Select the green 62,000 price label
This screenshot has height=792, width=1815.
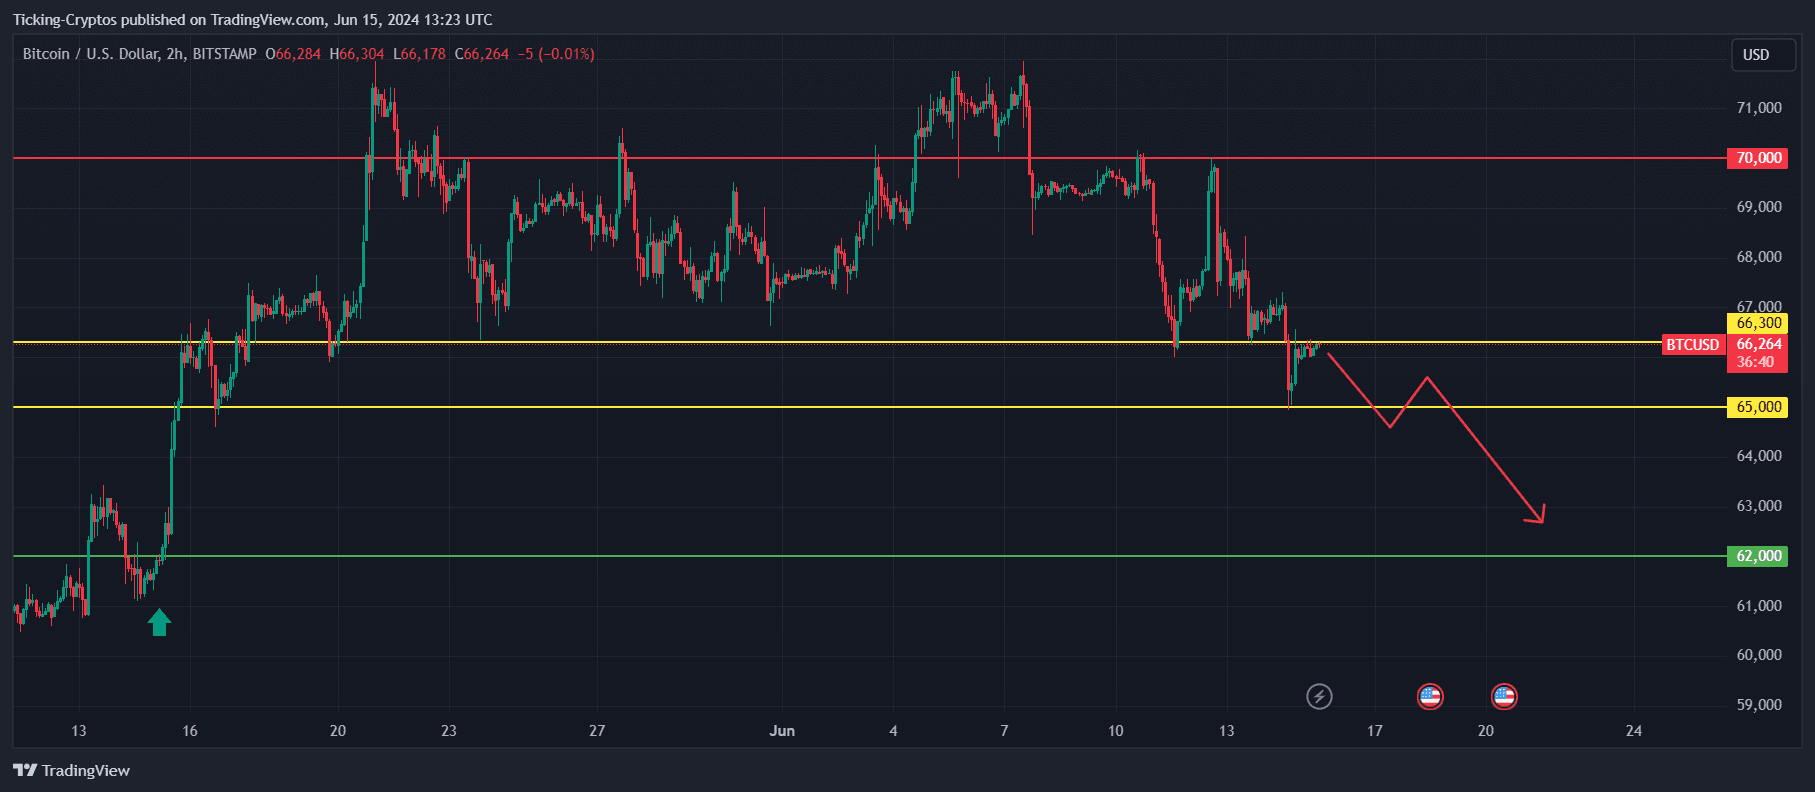click(x=1758, y=556)
